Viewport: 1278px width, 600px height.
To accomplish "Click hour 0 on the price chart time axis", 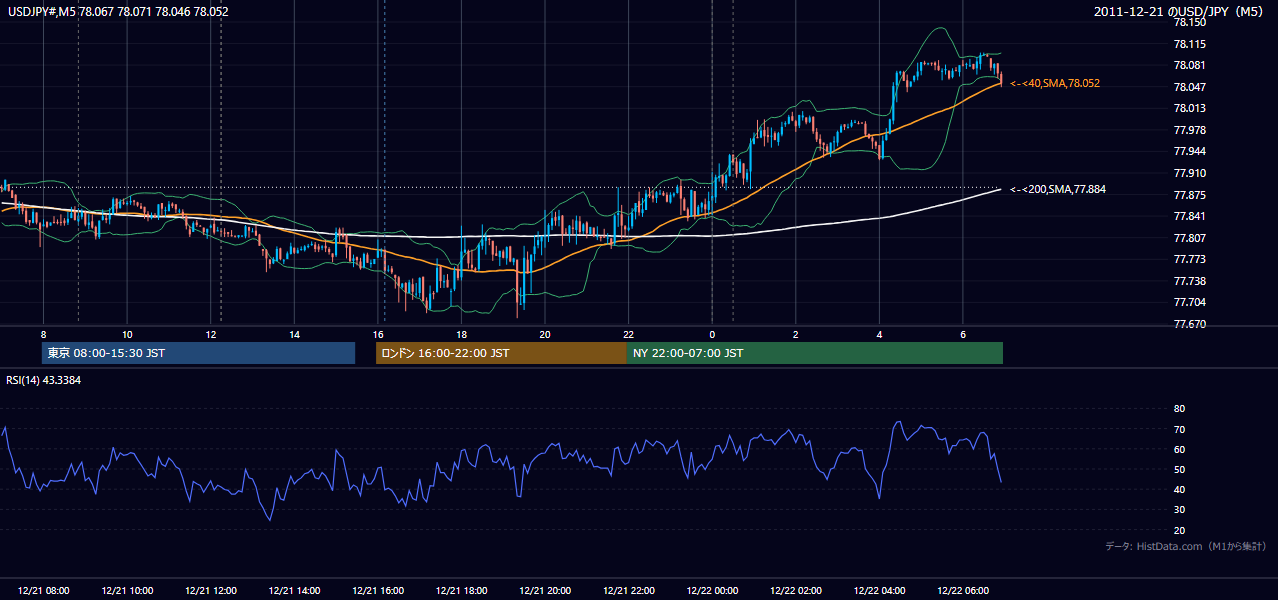I will [x=712, y=334].
